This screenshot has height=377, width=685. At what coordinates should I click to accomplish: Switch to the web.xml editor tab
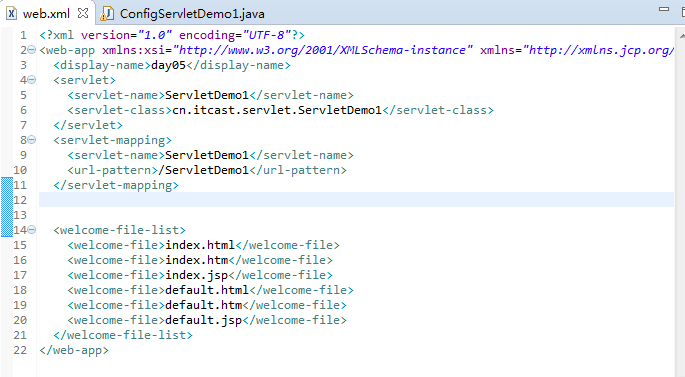tap(46, 14)
